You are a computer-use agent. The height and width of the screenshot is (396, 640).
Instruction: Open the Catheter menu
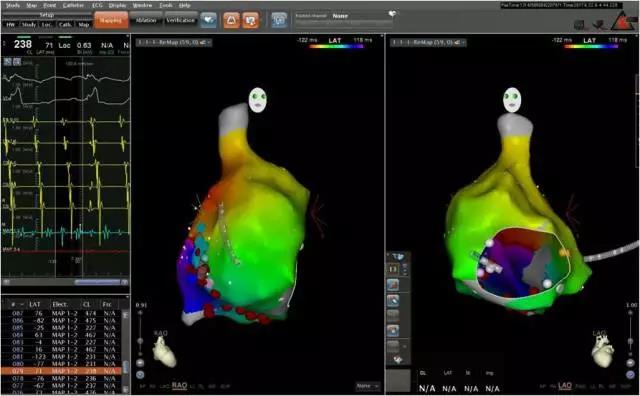click(x=73, y=5)
